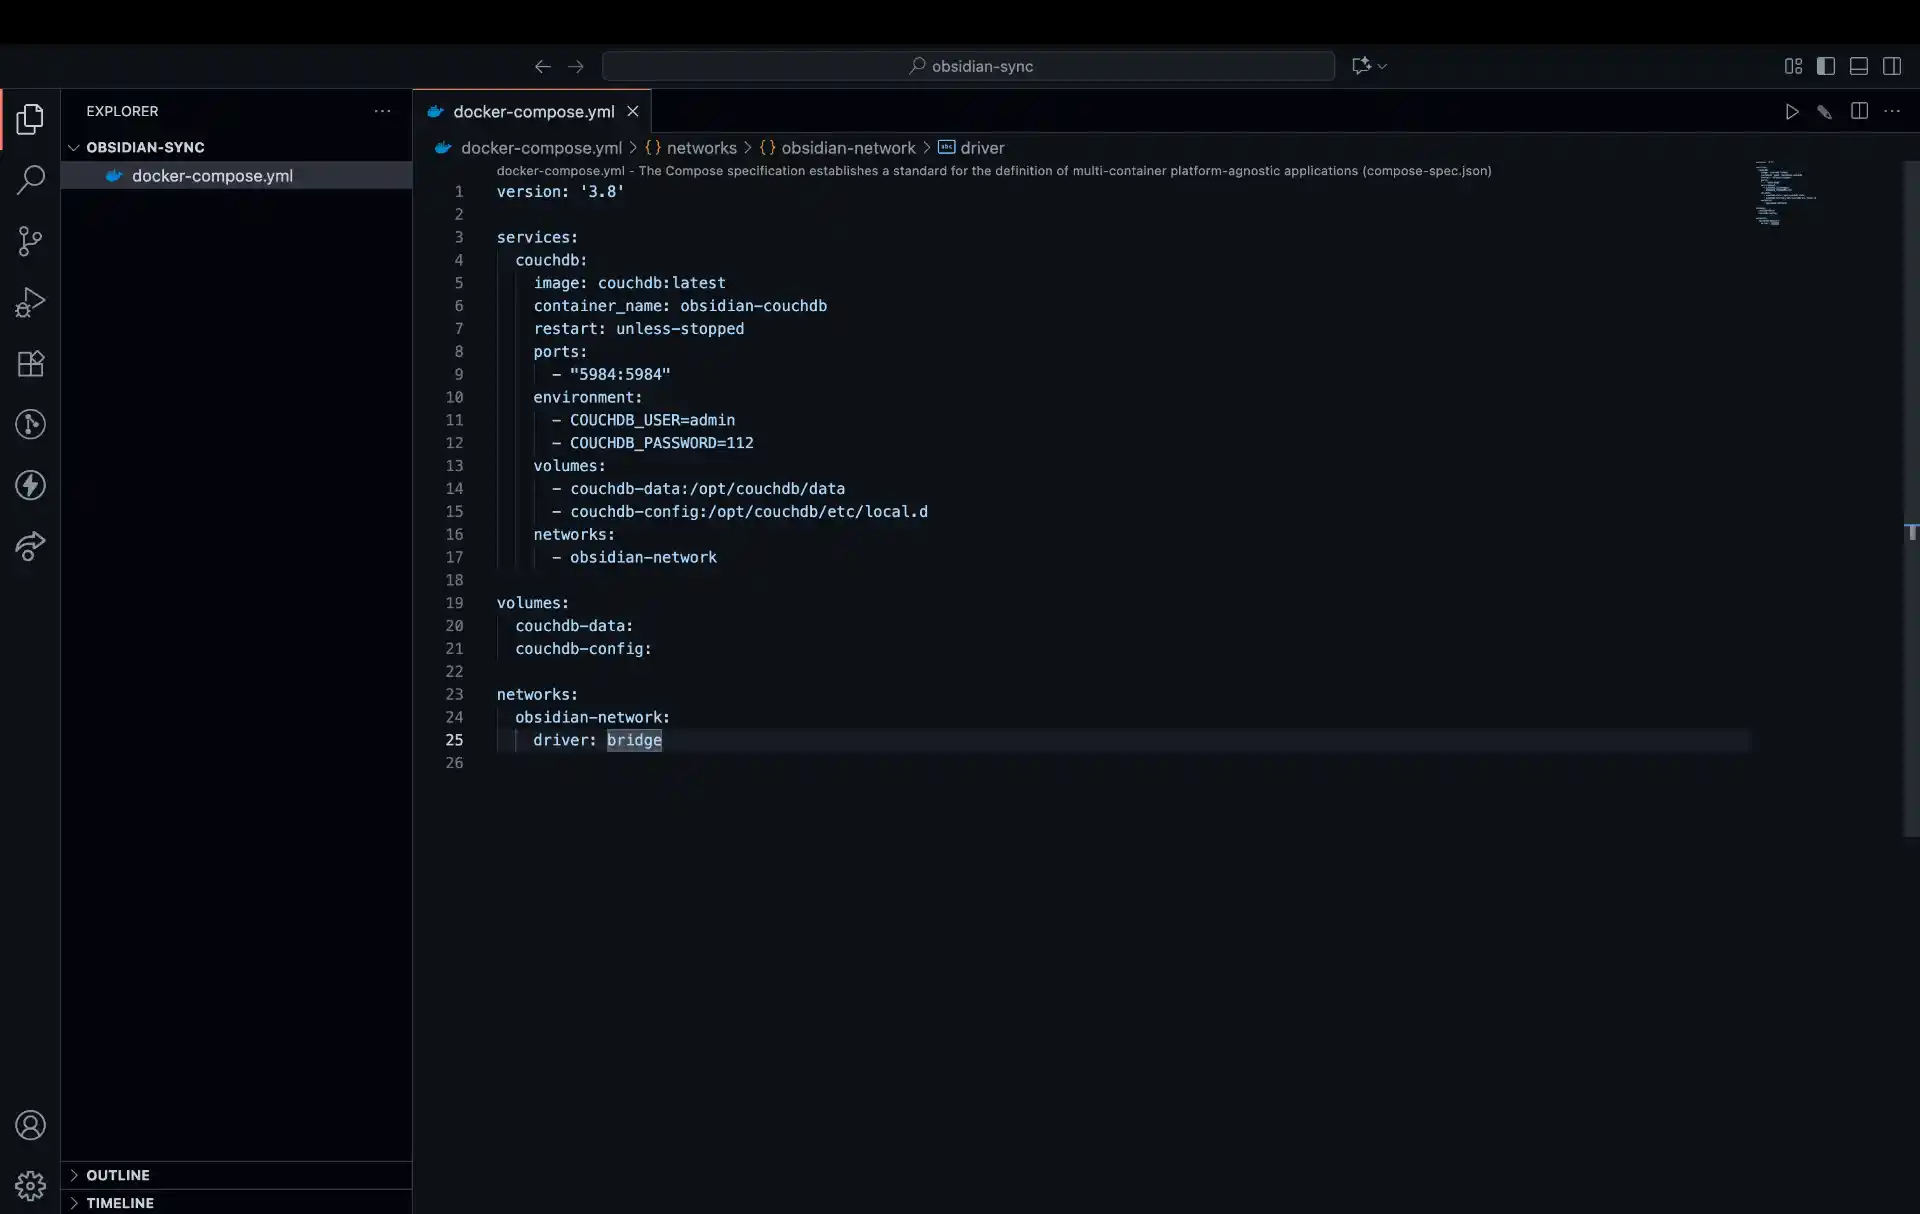Select the docker-compose.yml editor tab
Viewport: 1920px width, 1214px height.
coord(533,112)
